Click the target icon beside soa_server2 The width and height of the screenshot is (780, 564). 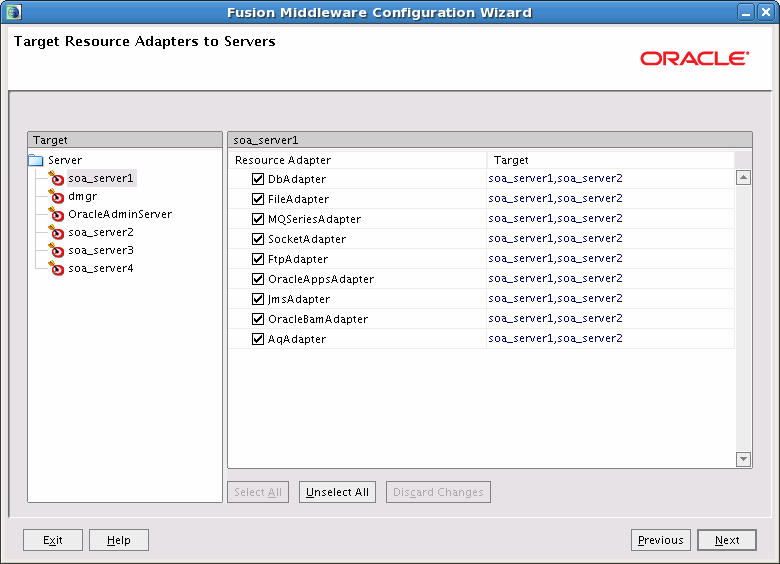coord(56,232)
